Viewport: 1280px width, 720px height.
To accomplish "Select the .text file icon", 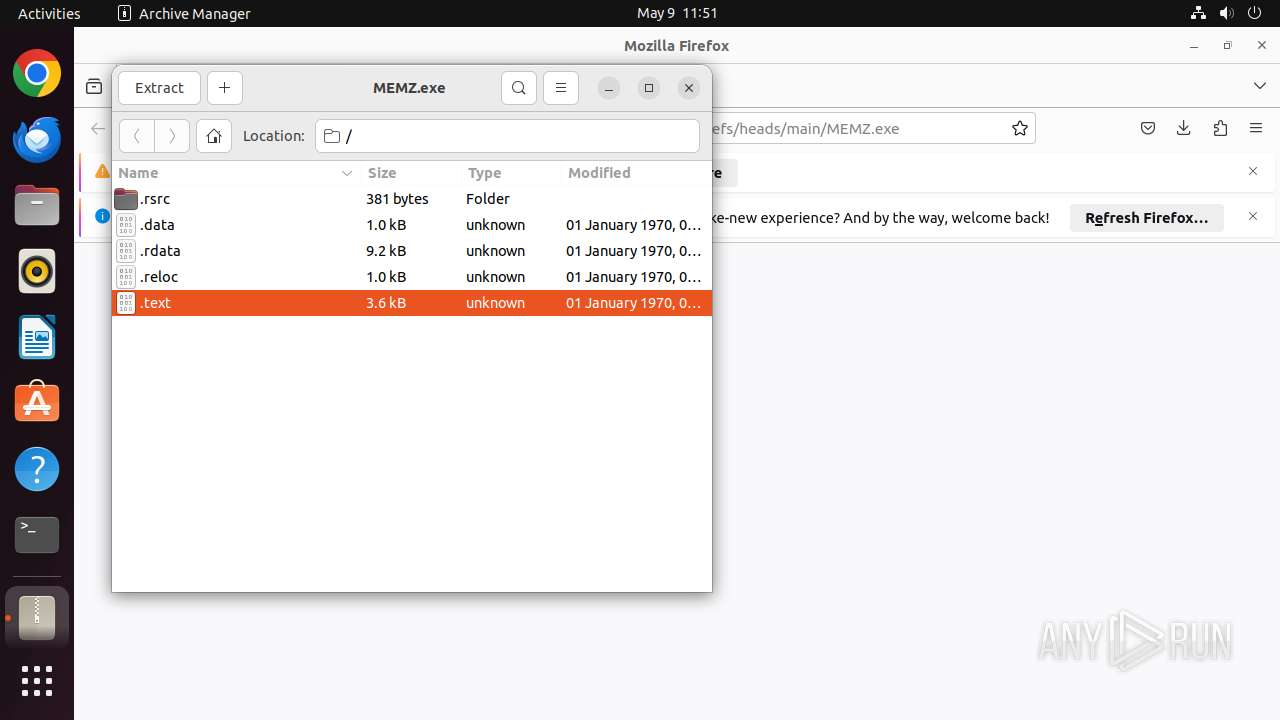I will click(126, 303).
